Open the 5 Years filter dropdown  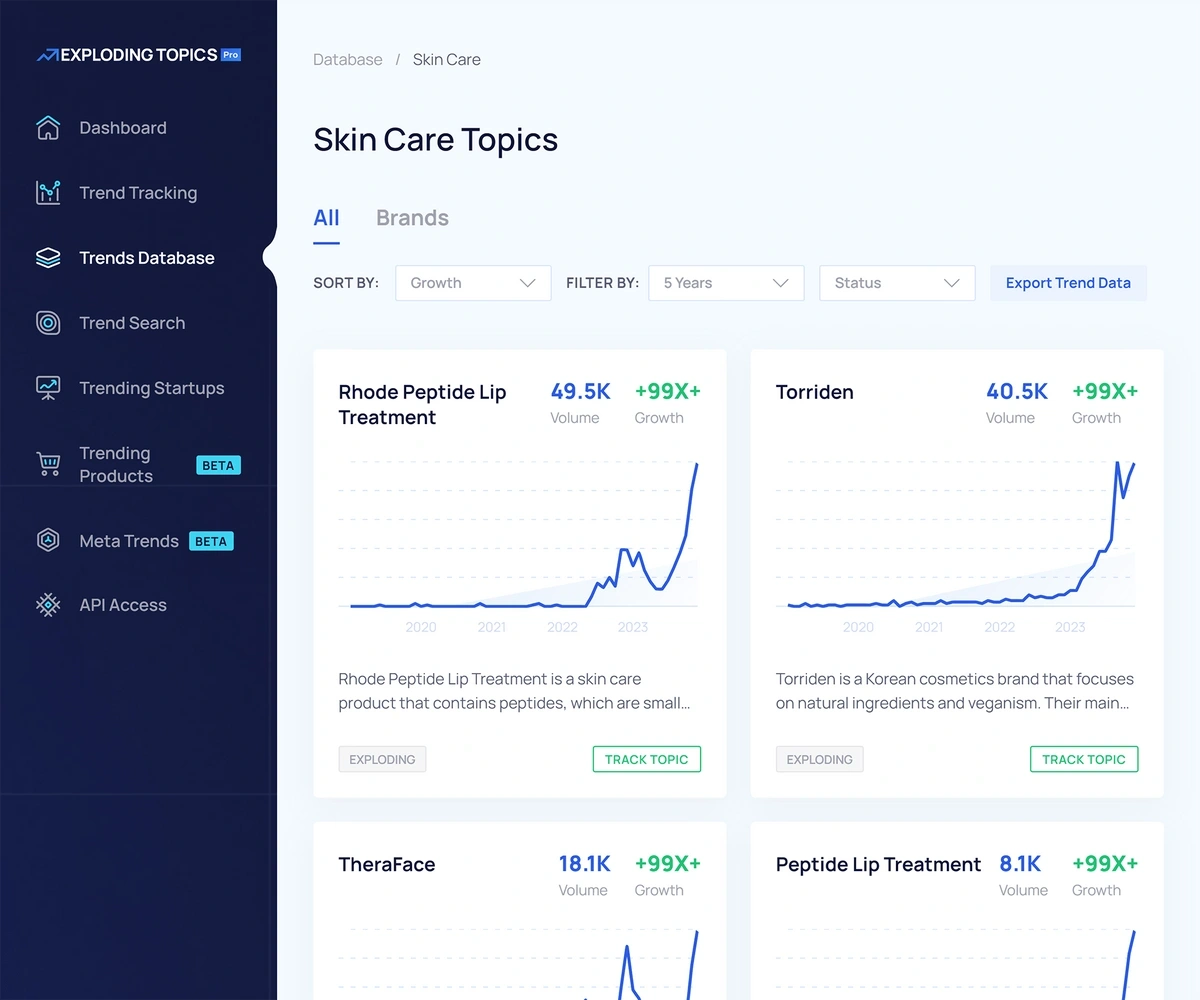726,283
